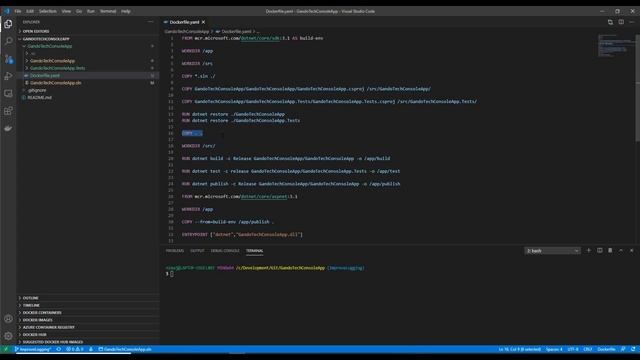Open Explorer more actions ellipsis
The image size is (640, 360).
pyautogui.click(x=151, y=22)
